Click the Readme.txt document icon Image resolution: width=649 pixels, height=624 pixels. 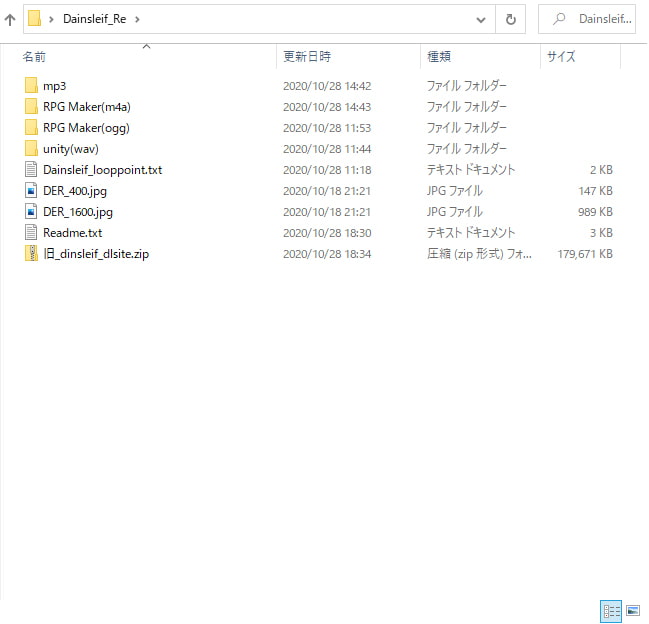(31, 233)
